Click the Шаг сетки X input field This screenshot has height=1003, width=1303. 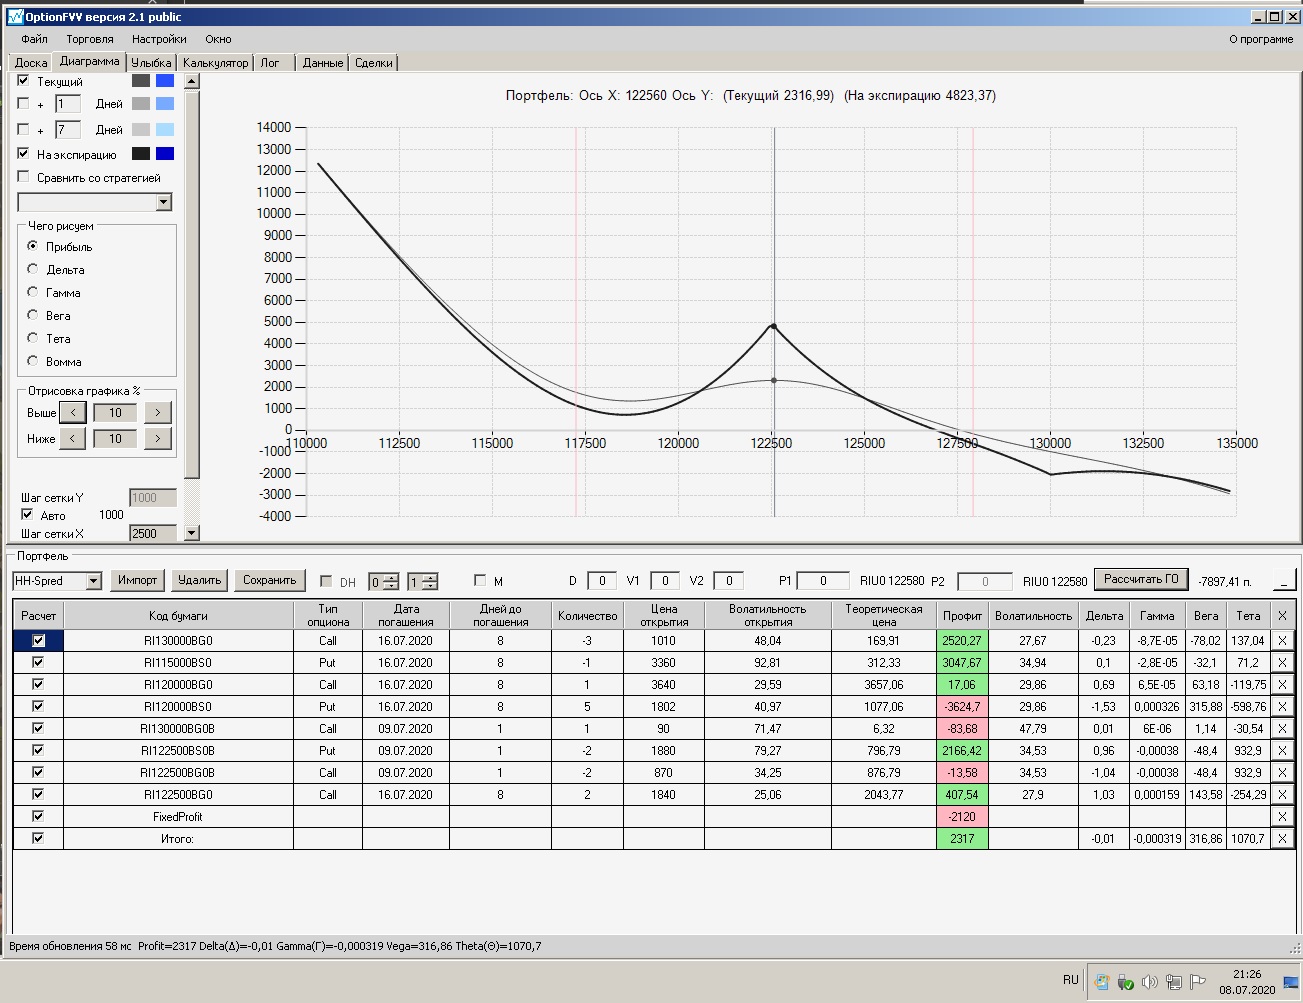152,534
